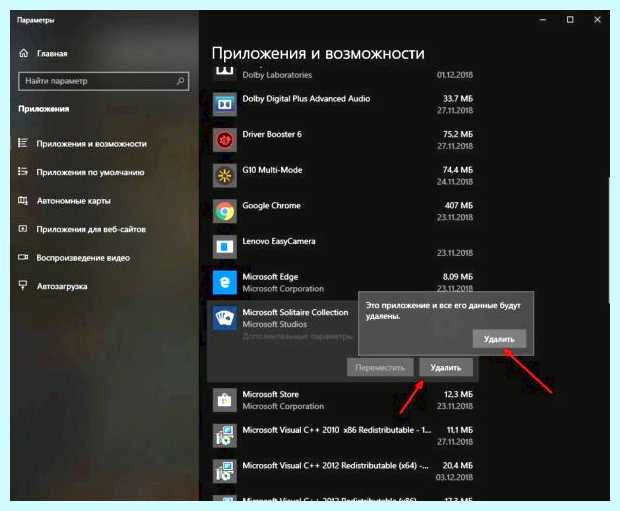Image resolution: width=620 pixels, height=511 pixels.
Task: Click the Microsoft Visual C++ 2010 entry name
Action: point(336,430)
